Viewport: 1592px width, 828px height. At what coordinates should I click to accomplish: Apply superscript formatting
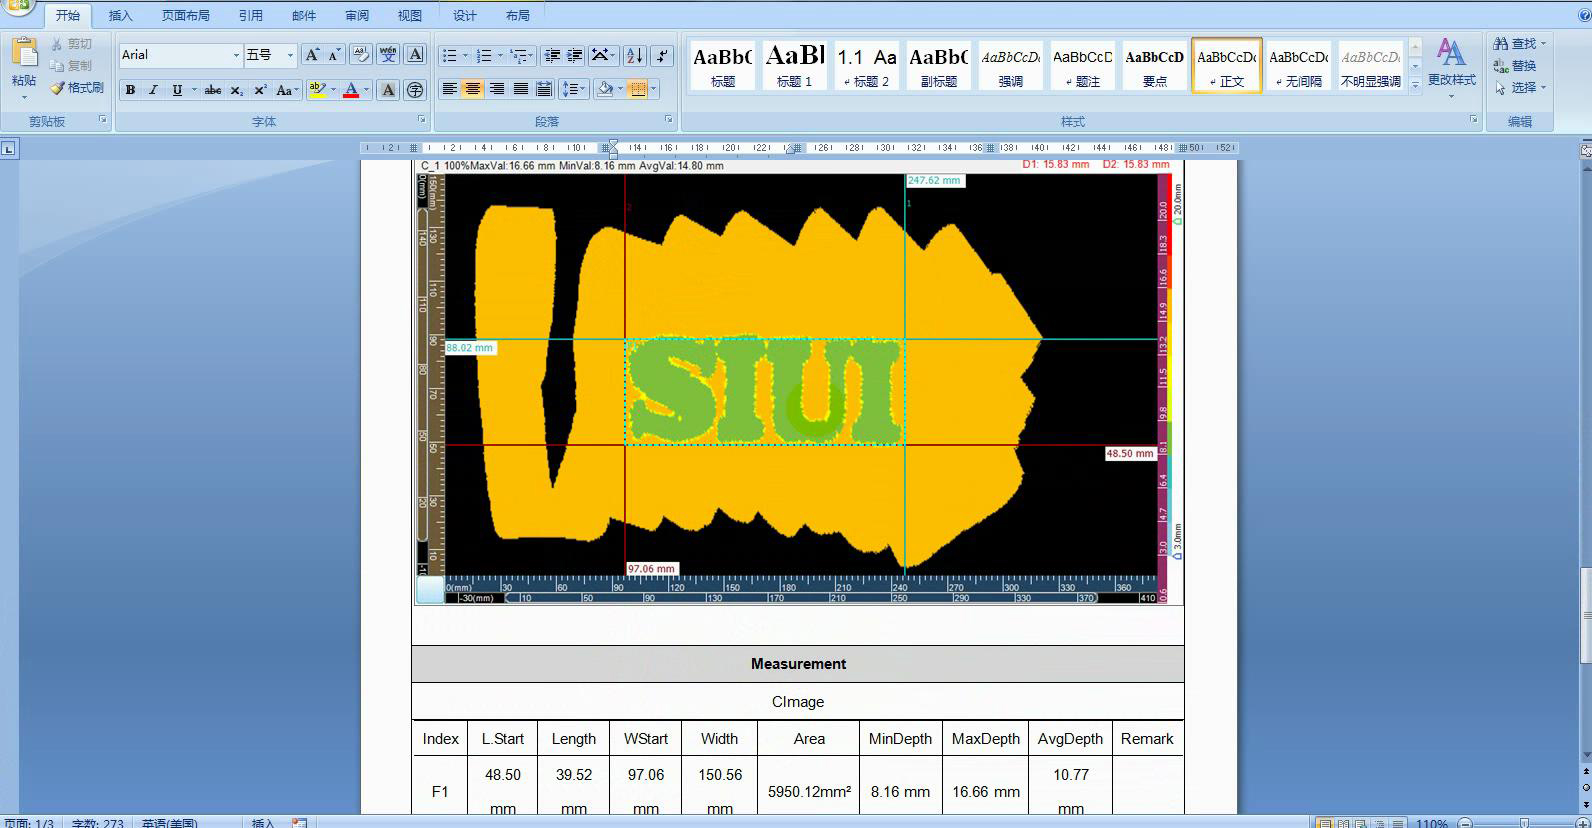[x=260, y=90]
